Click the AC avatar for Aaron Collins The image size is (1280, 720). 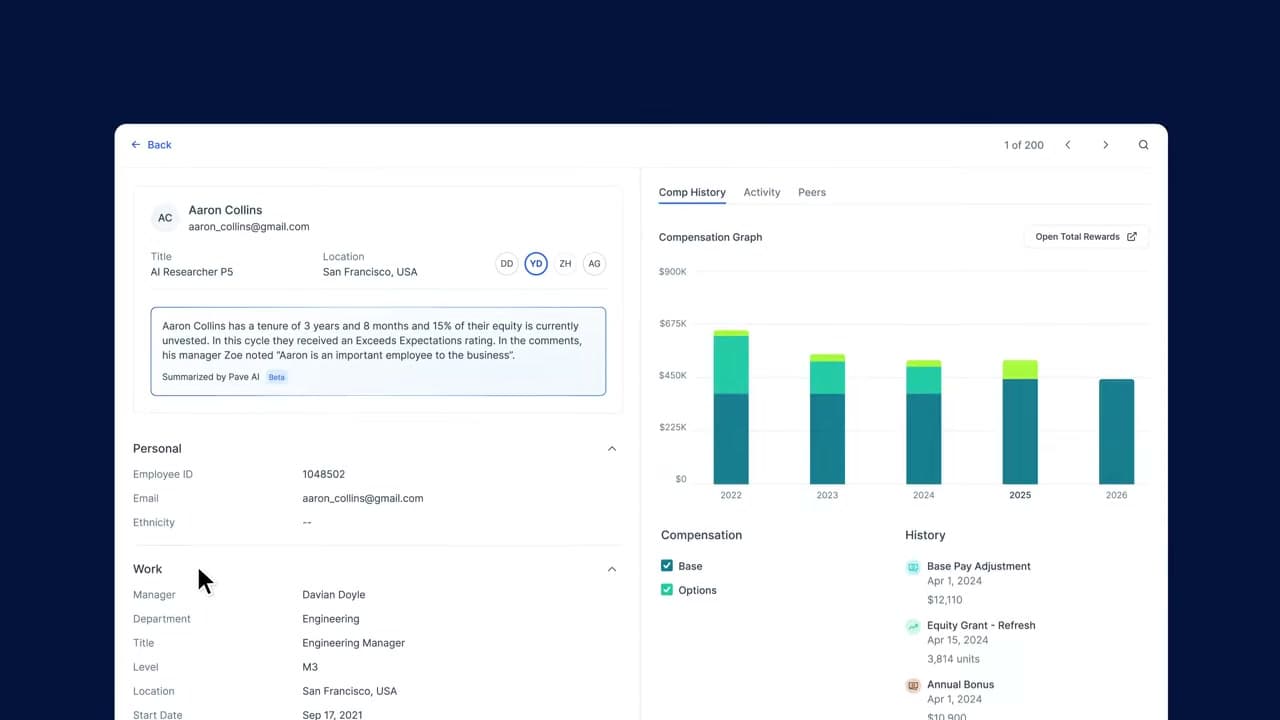[x=165, y=218]
